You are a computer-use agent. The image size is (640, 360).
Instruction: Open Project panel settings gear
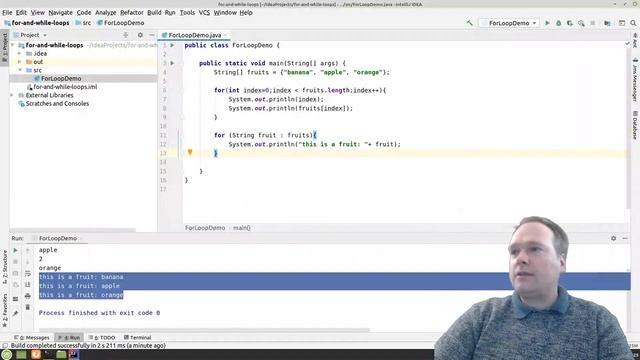tap(140, 35)
